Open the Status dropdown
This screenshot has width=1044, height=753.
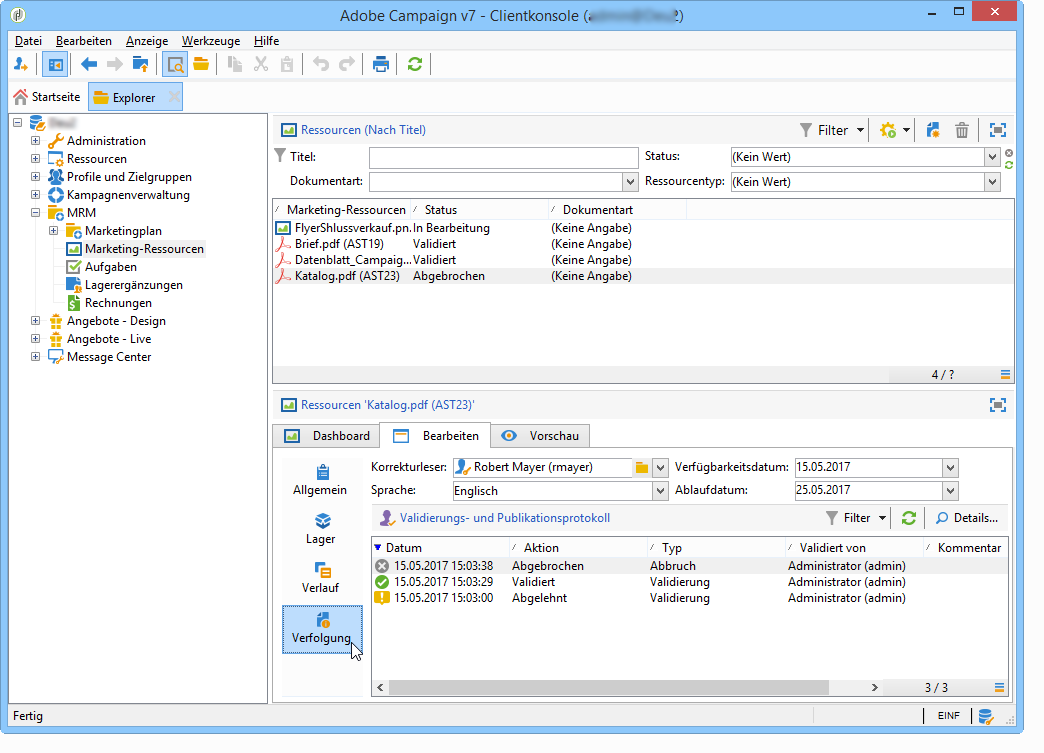[991, 157]
